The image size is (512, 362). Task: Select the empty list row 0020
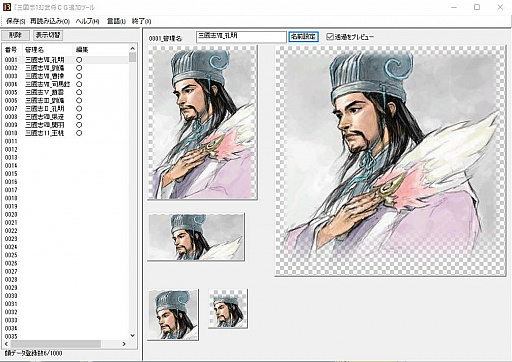pos(66,214)
